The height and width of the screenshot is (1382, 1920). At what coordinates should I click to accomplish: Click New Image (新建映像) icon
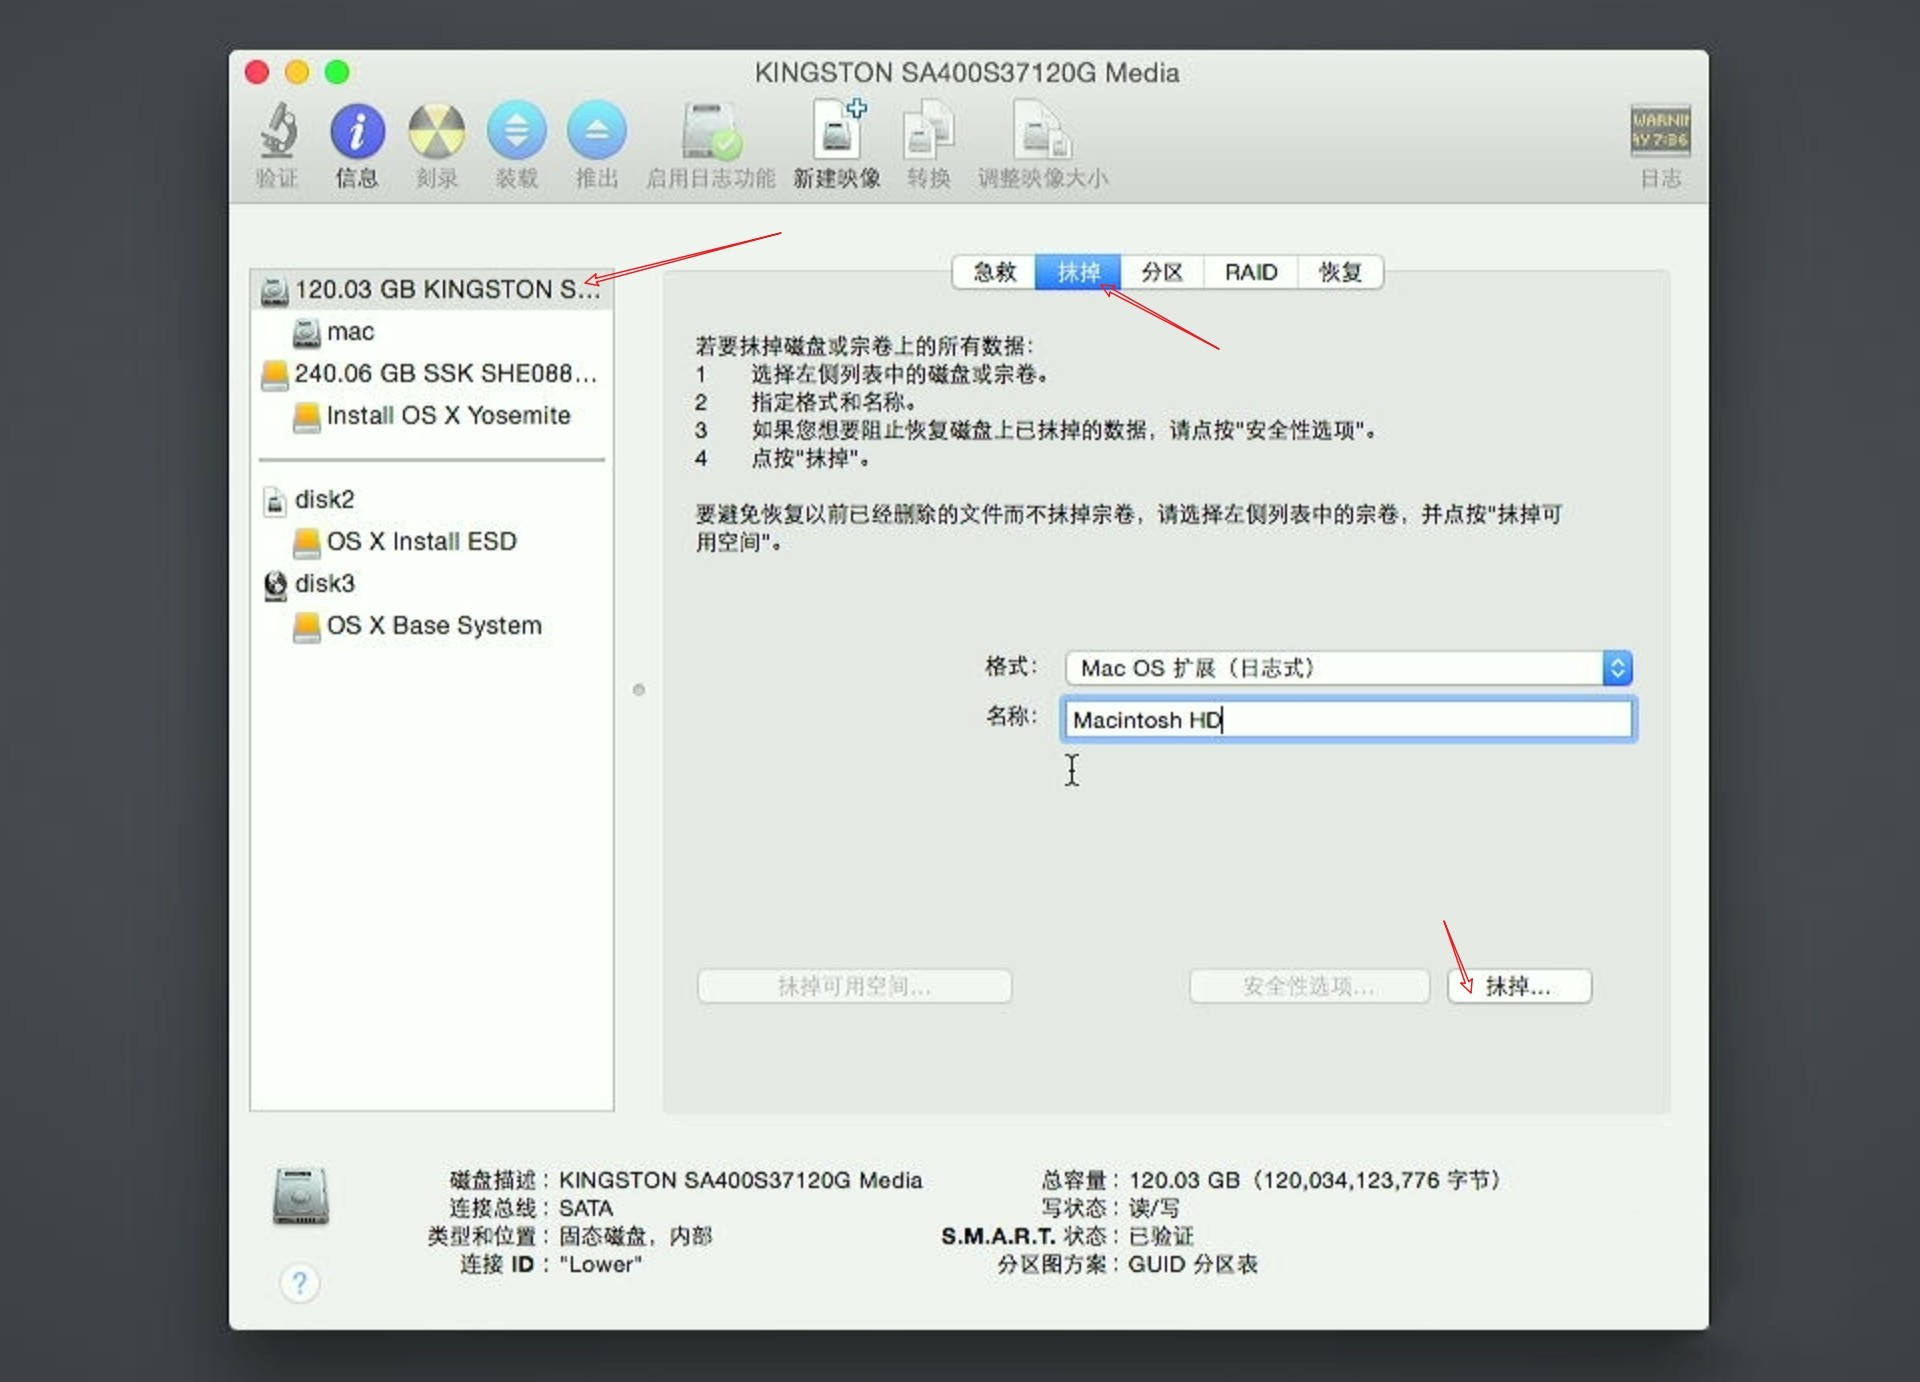pos(837,133)
